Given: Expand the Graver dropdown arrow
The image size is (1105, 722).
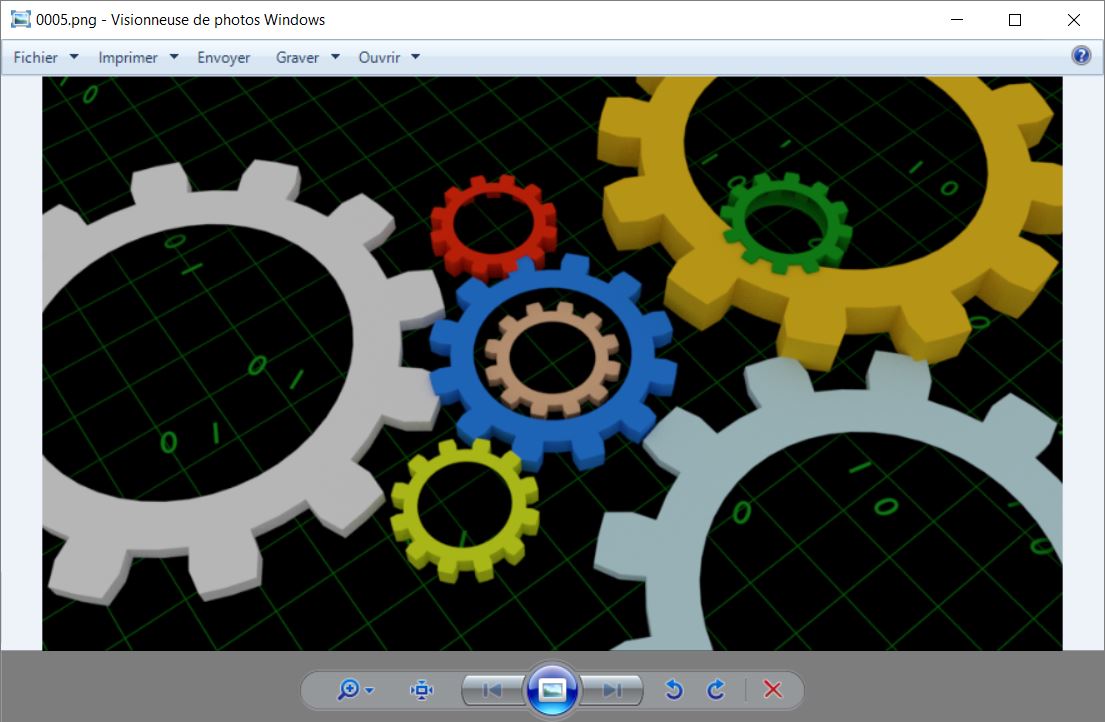Looking at the screenshot, I should click(x=335, y=57).
